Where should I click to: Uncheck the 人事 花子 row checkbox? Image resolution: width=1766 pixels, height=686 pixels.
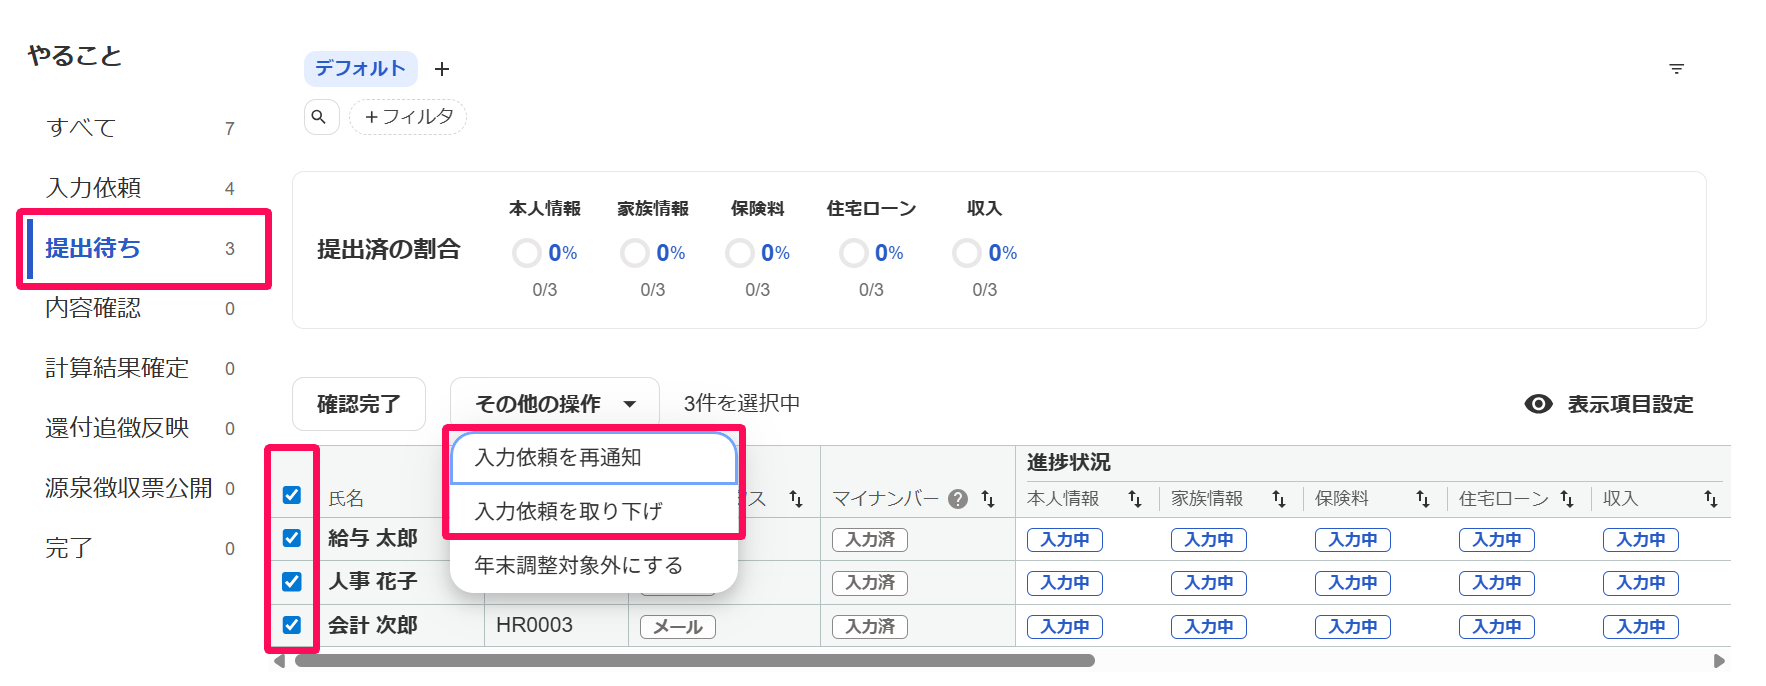292,581
